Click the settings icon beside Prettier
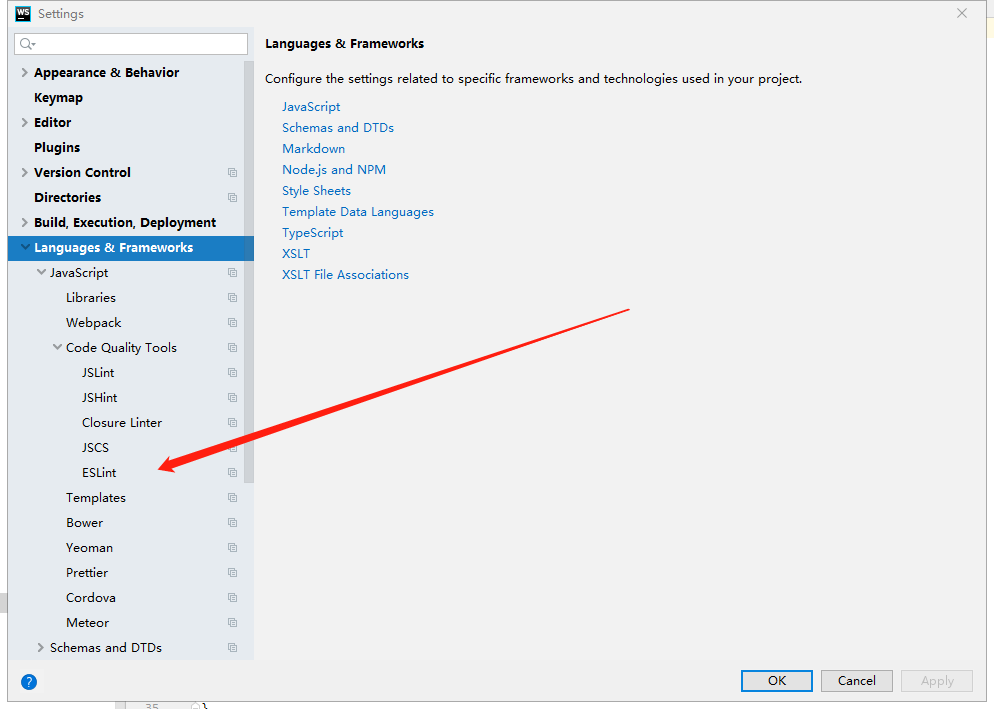The height and width of the screenshot is (709, 994). coord(232,572)
